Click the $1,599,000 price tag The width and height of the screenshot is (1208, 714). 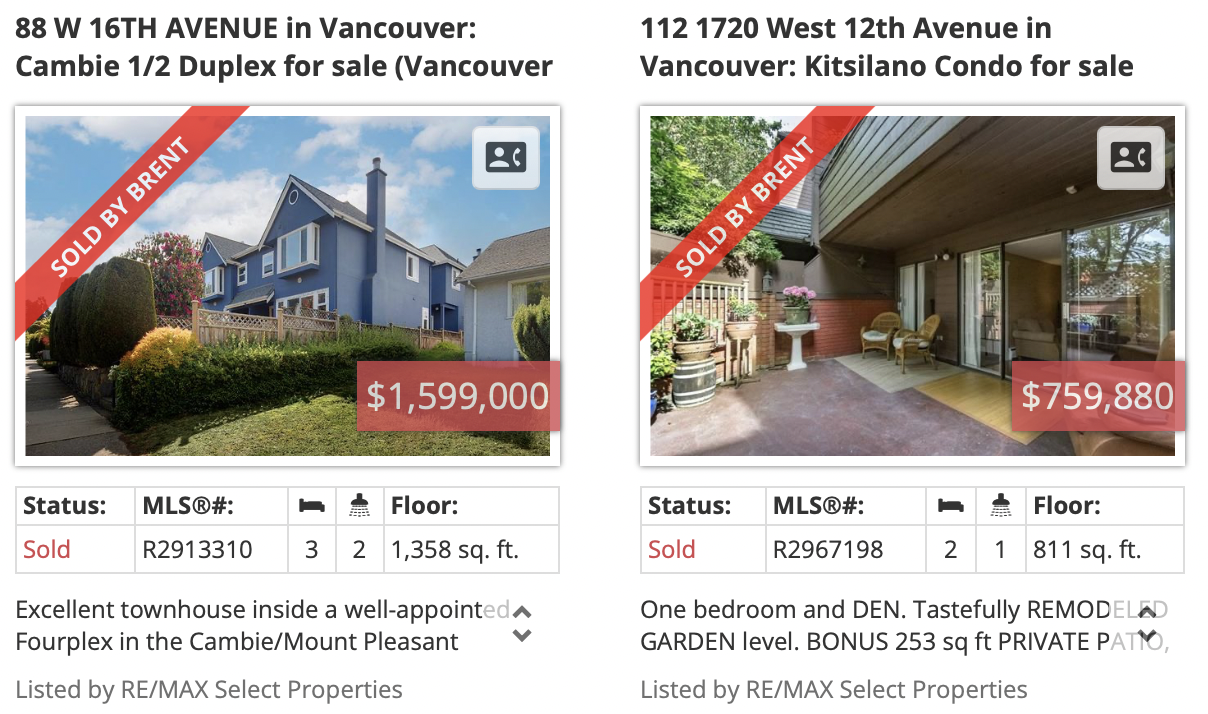point(458,396)
